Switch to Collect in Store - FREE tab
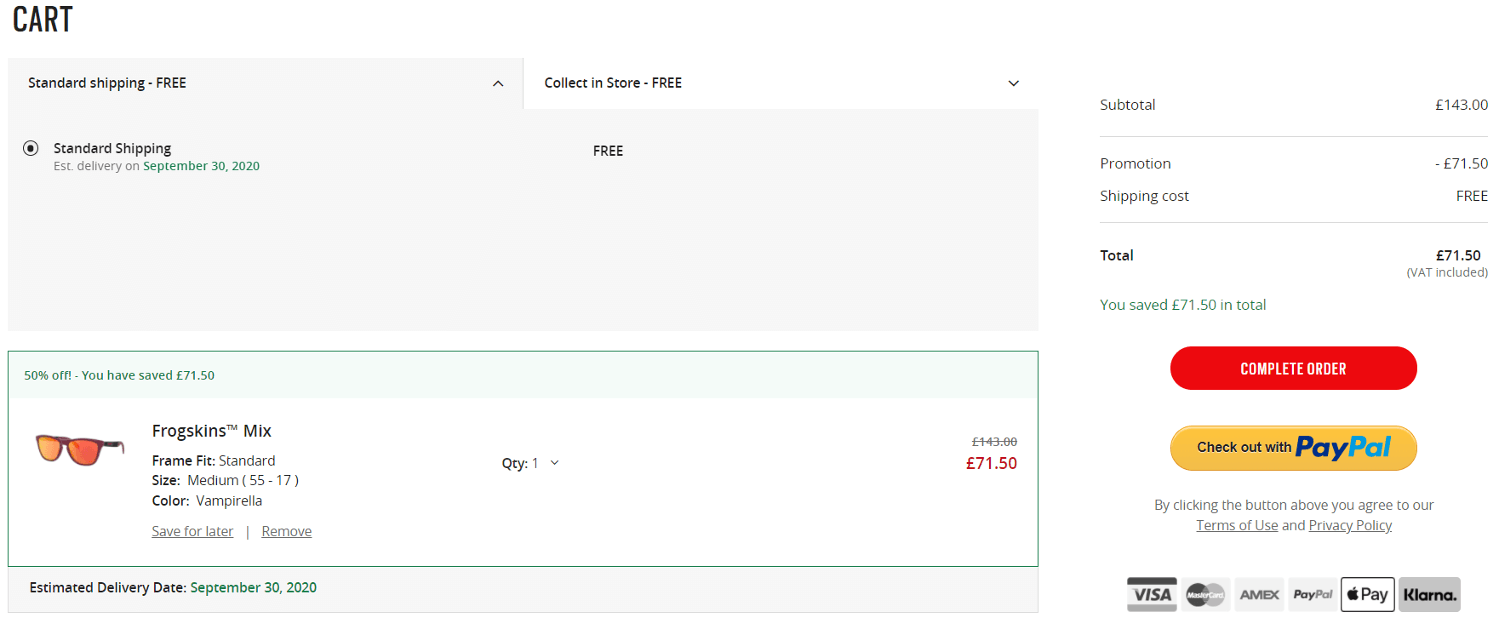Viewport: 1500px width, 629px height. pos(781,83)
